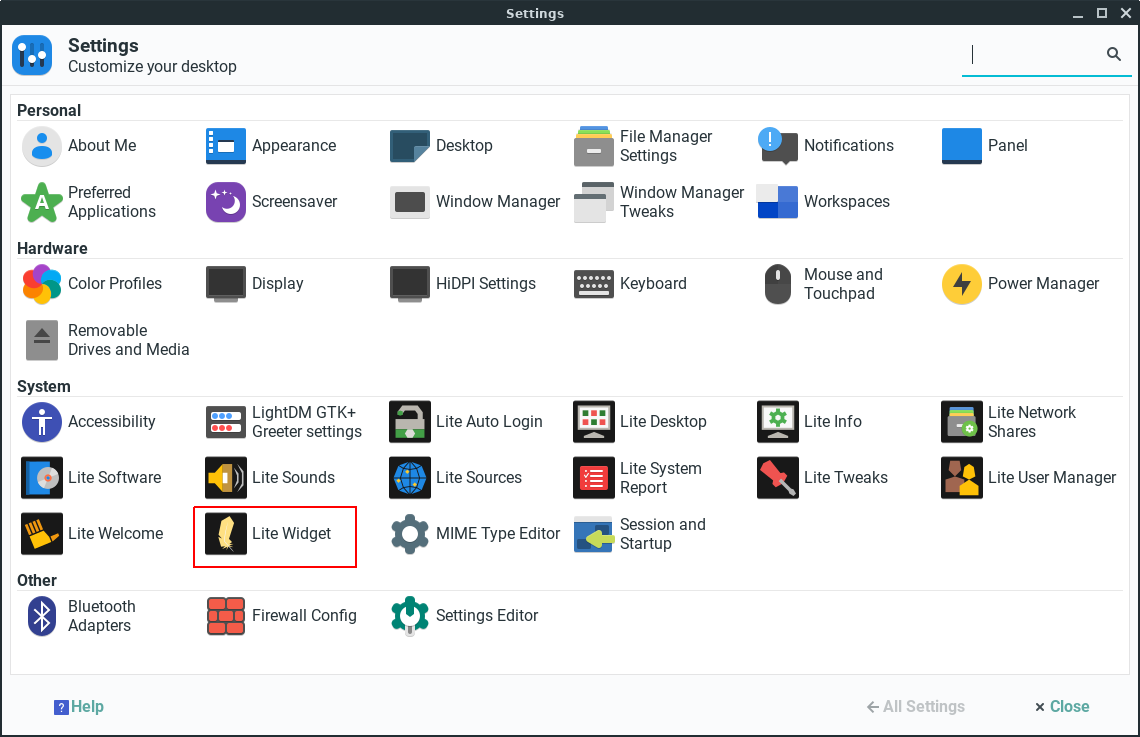Image resolution: width=1140 pixels, height=737 pixels.
Task: Open Bluetooth Adapters settings
Action: (x=103, y=615)
